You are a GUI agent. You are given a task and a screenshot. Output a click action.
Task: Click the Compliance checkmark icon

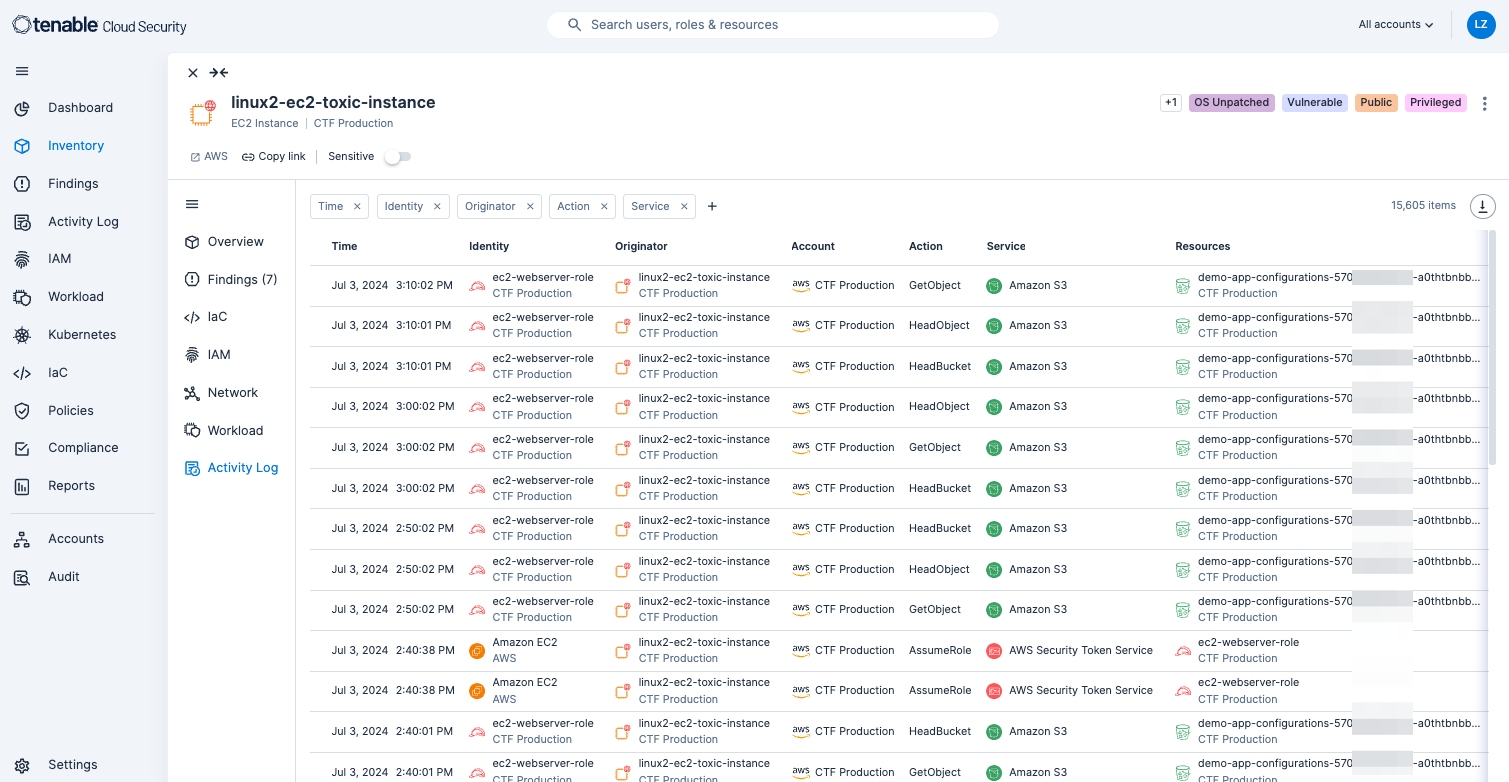point(22,448)
